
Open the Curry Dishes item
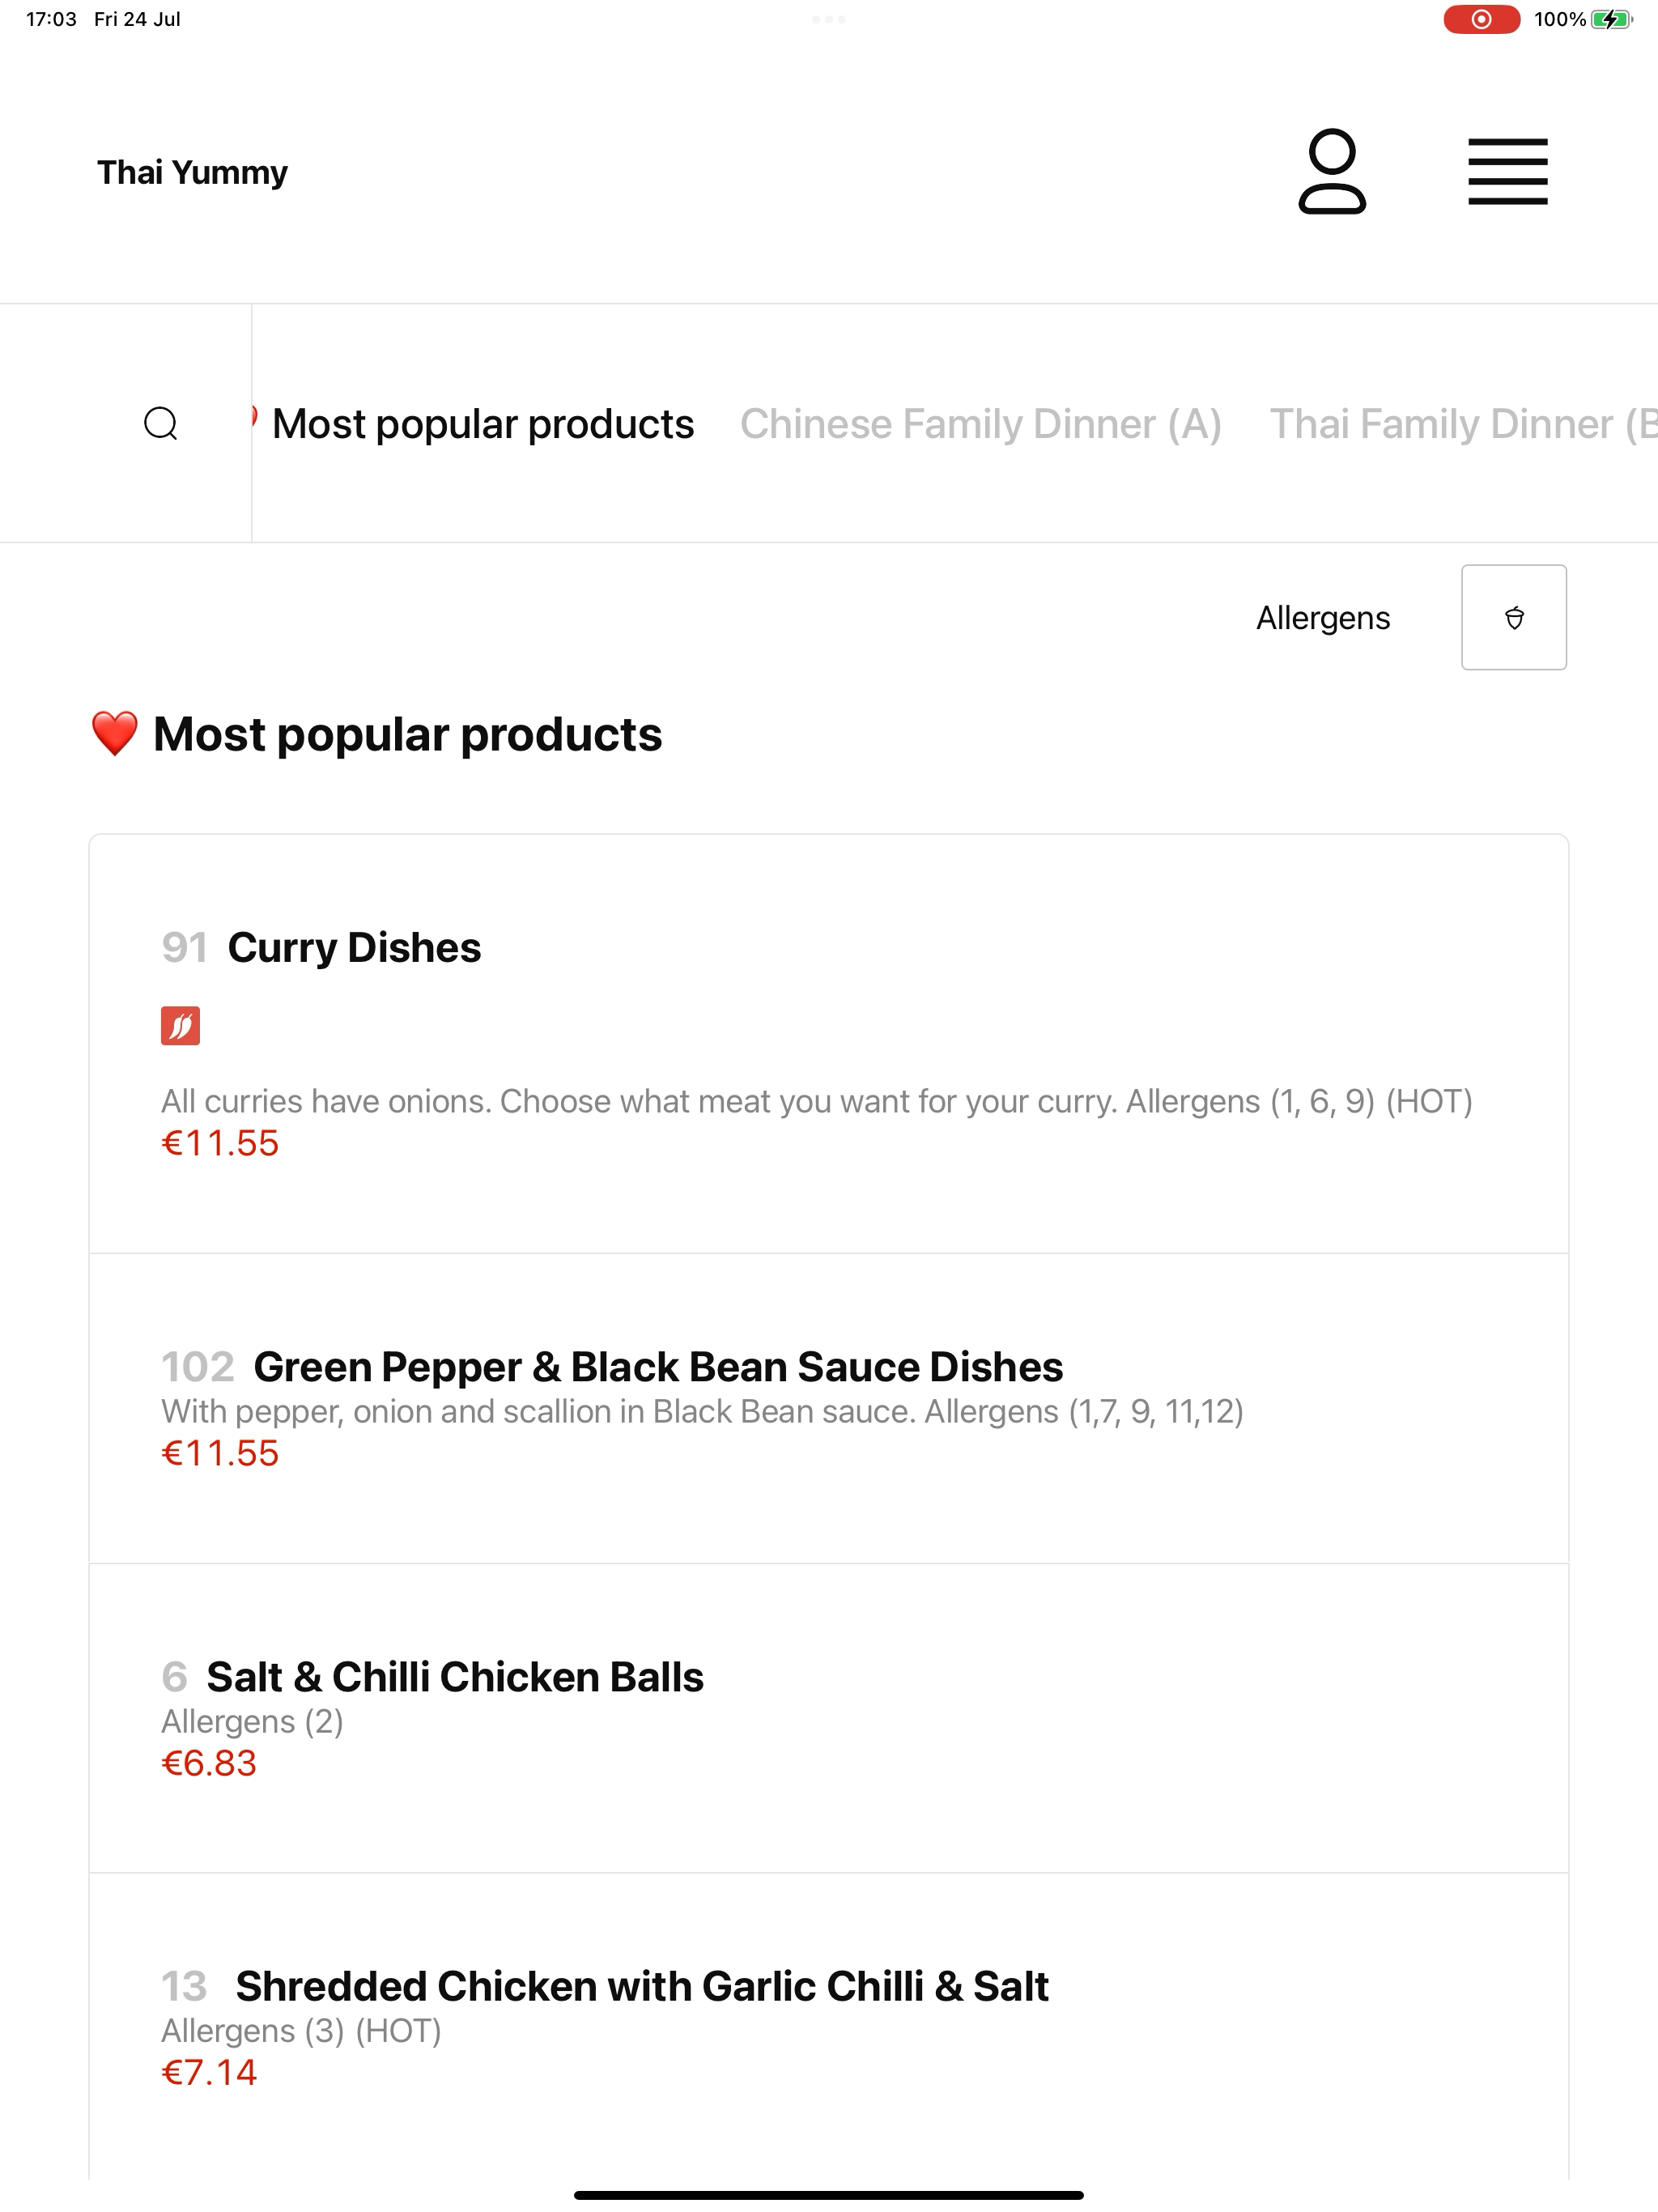tap(829, 1044)
